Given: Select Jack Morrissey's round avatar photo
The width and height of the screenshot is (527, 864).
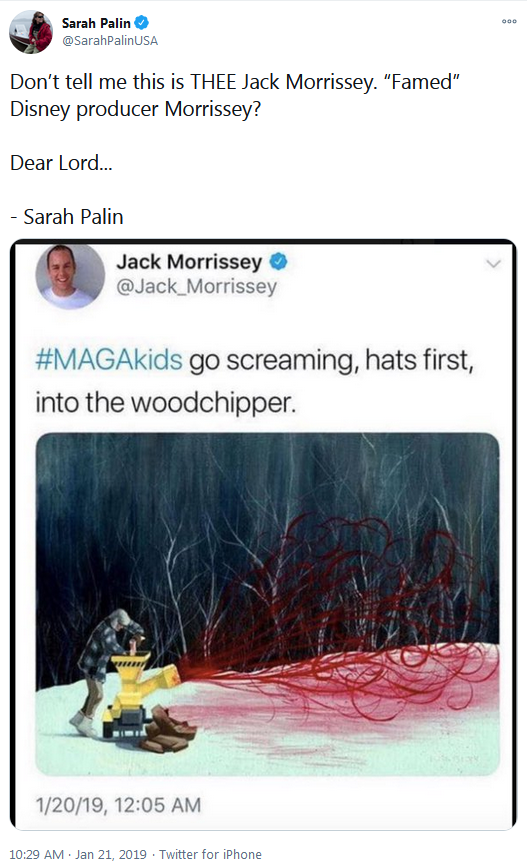Looking at the screenshot, I should pyautogui.click(x=70, y=275).
